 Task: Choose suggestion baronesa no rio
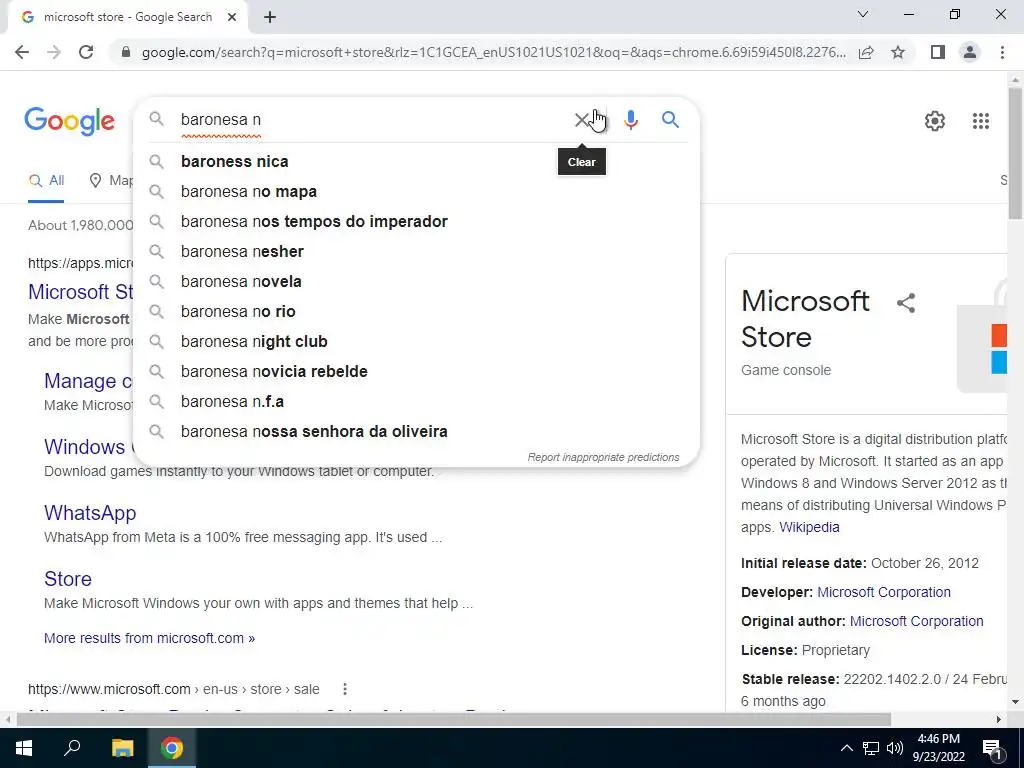(x=417, y=312)
